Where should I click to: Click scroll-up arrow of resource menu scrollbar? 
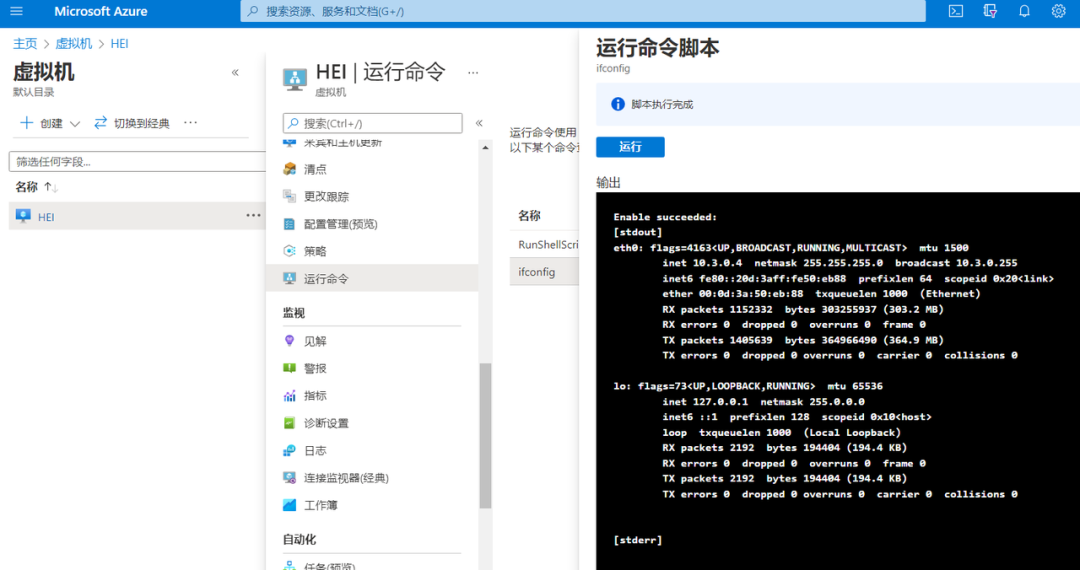point(486,148)
